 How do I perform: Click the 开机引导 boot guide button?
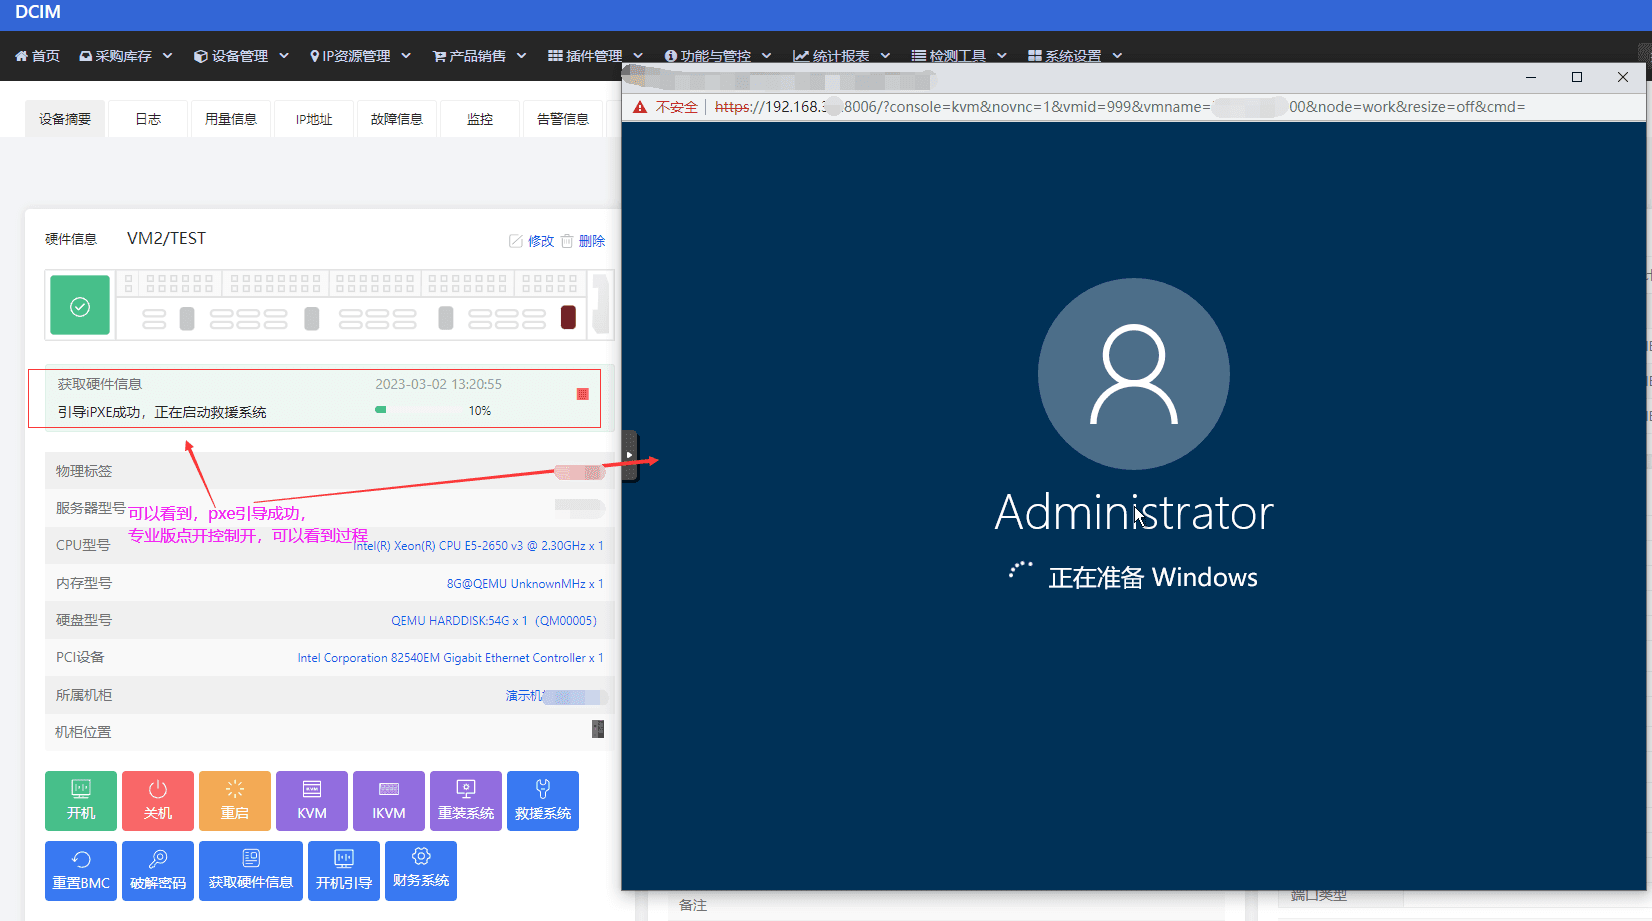click(344, 871)
